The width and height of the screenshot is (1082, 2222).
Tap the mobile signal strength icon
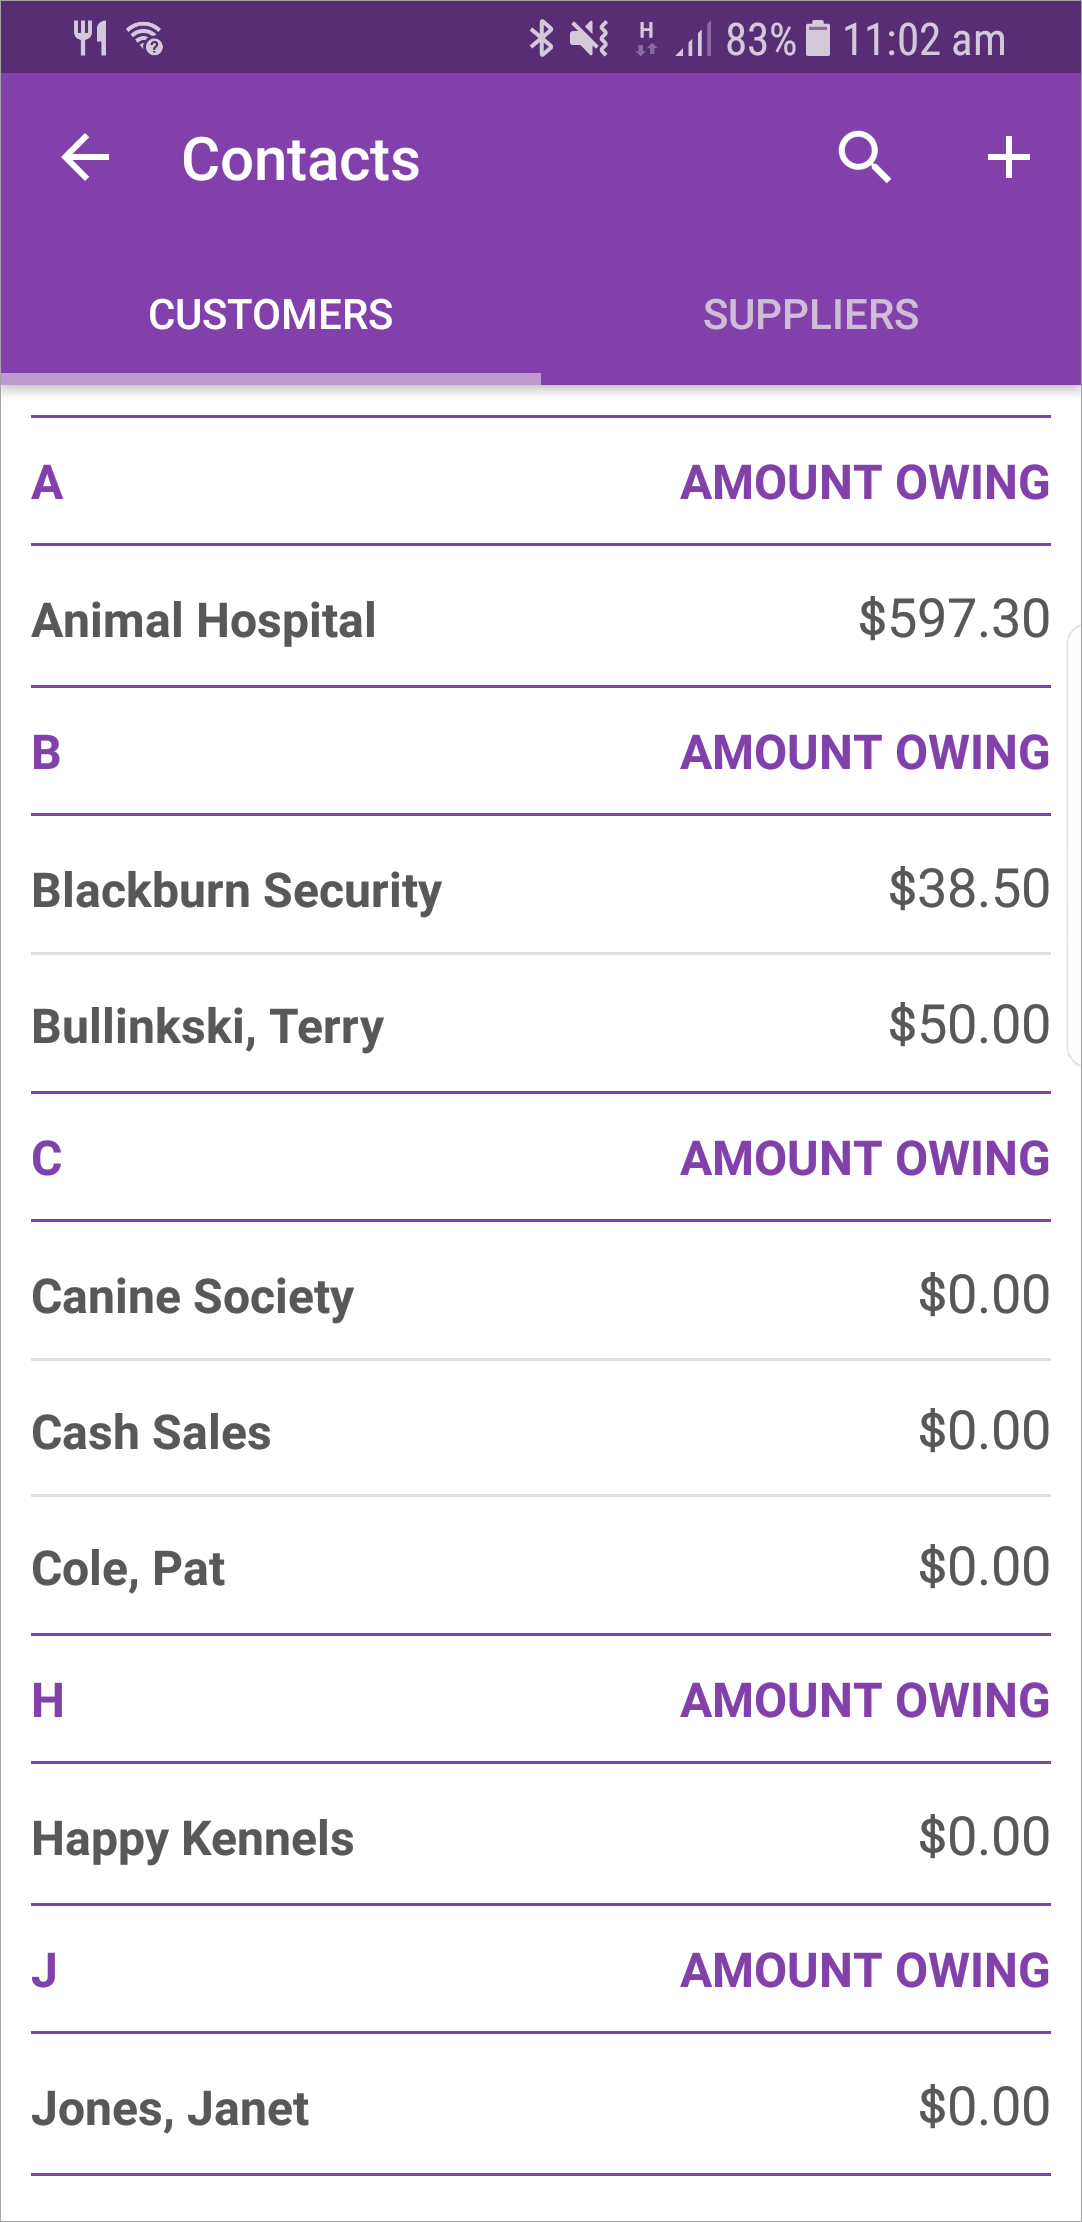(693, 42)
